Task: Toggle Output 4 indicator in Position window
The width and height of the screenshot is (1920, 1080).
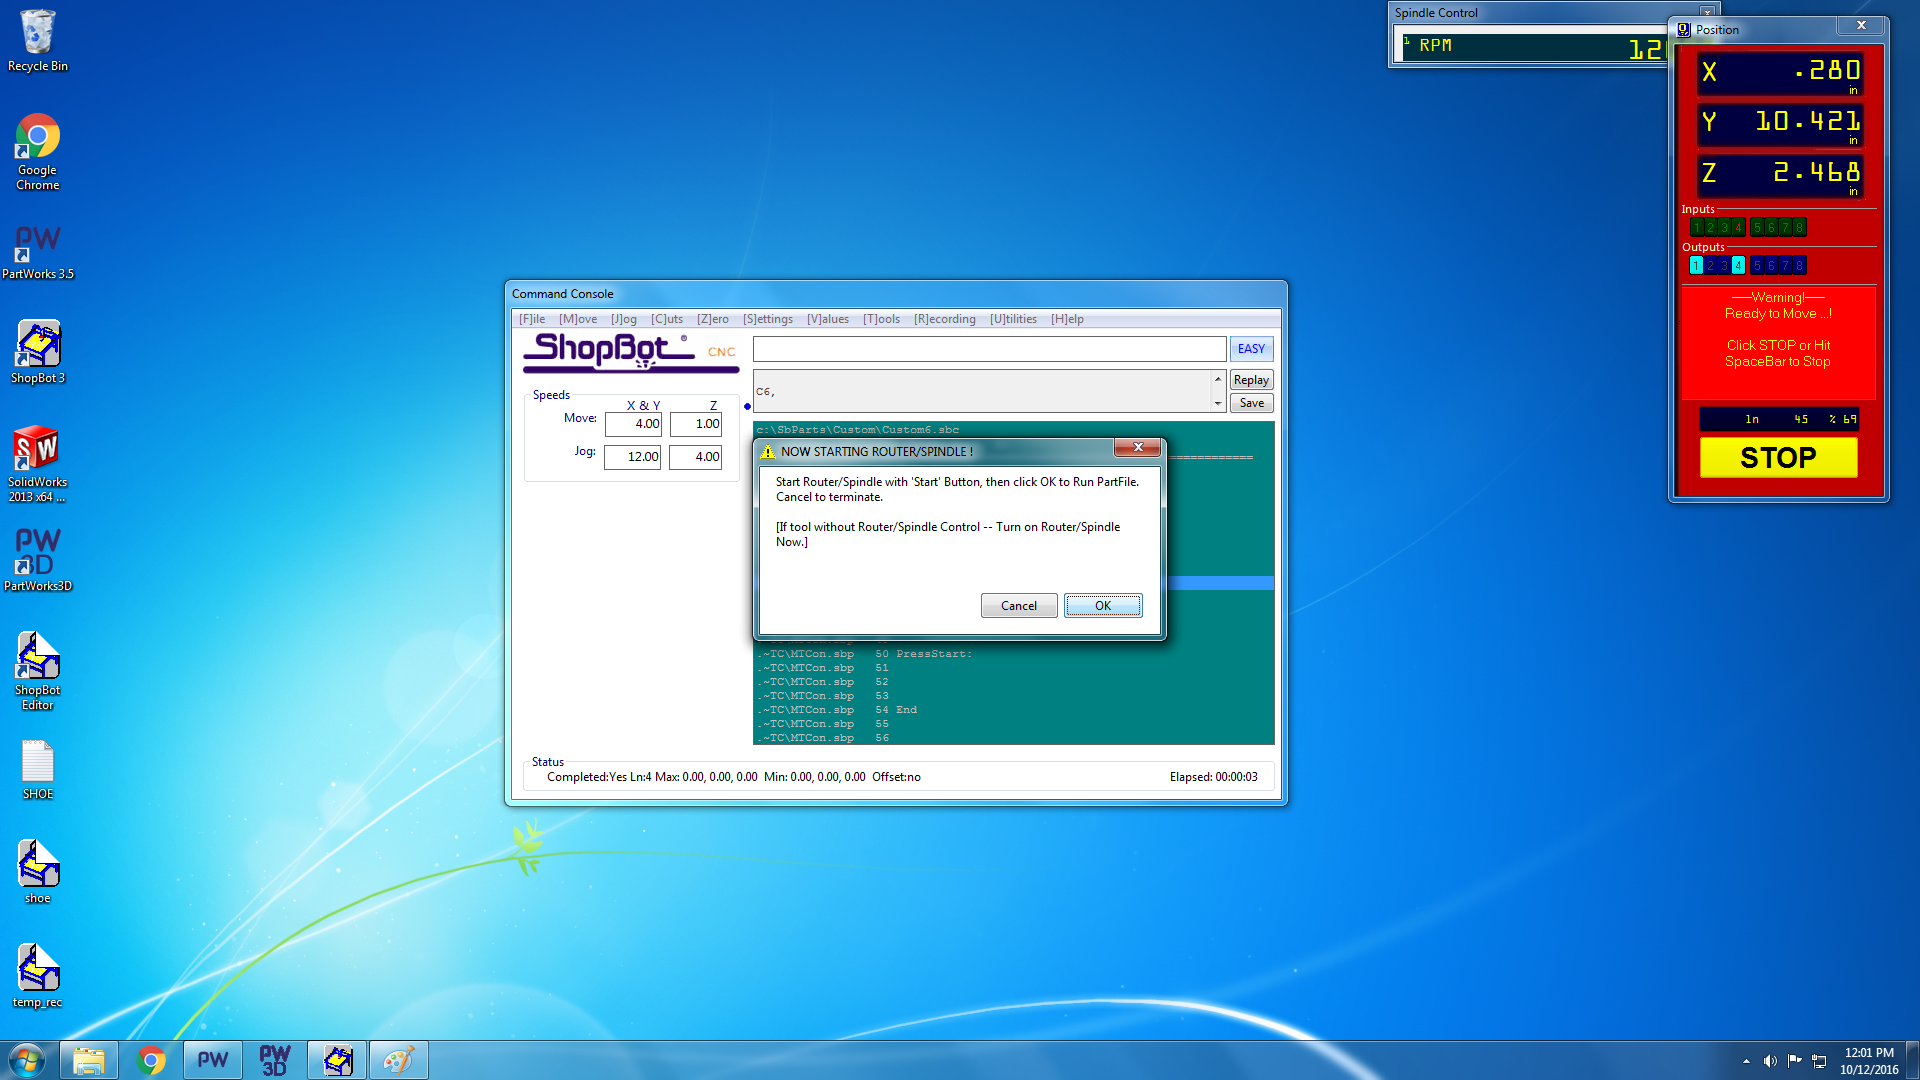Action: click(x=1738, y=266)
